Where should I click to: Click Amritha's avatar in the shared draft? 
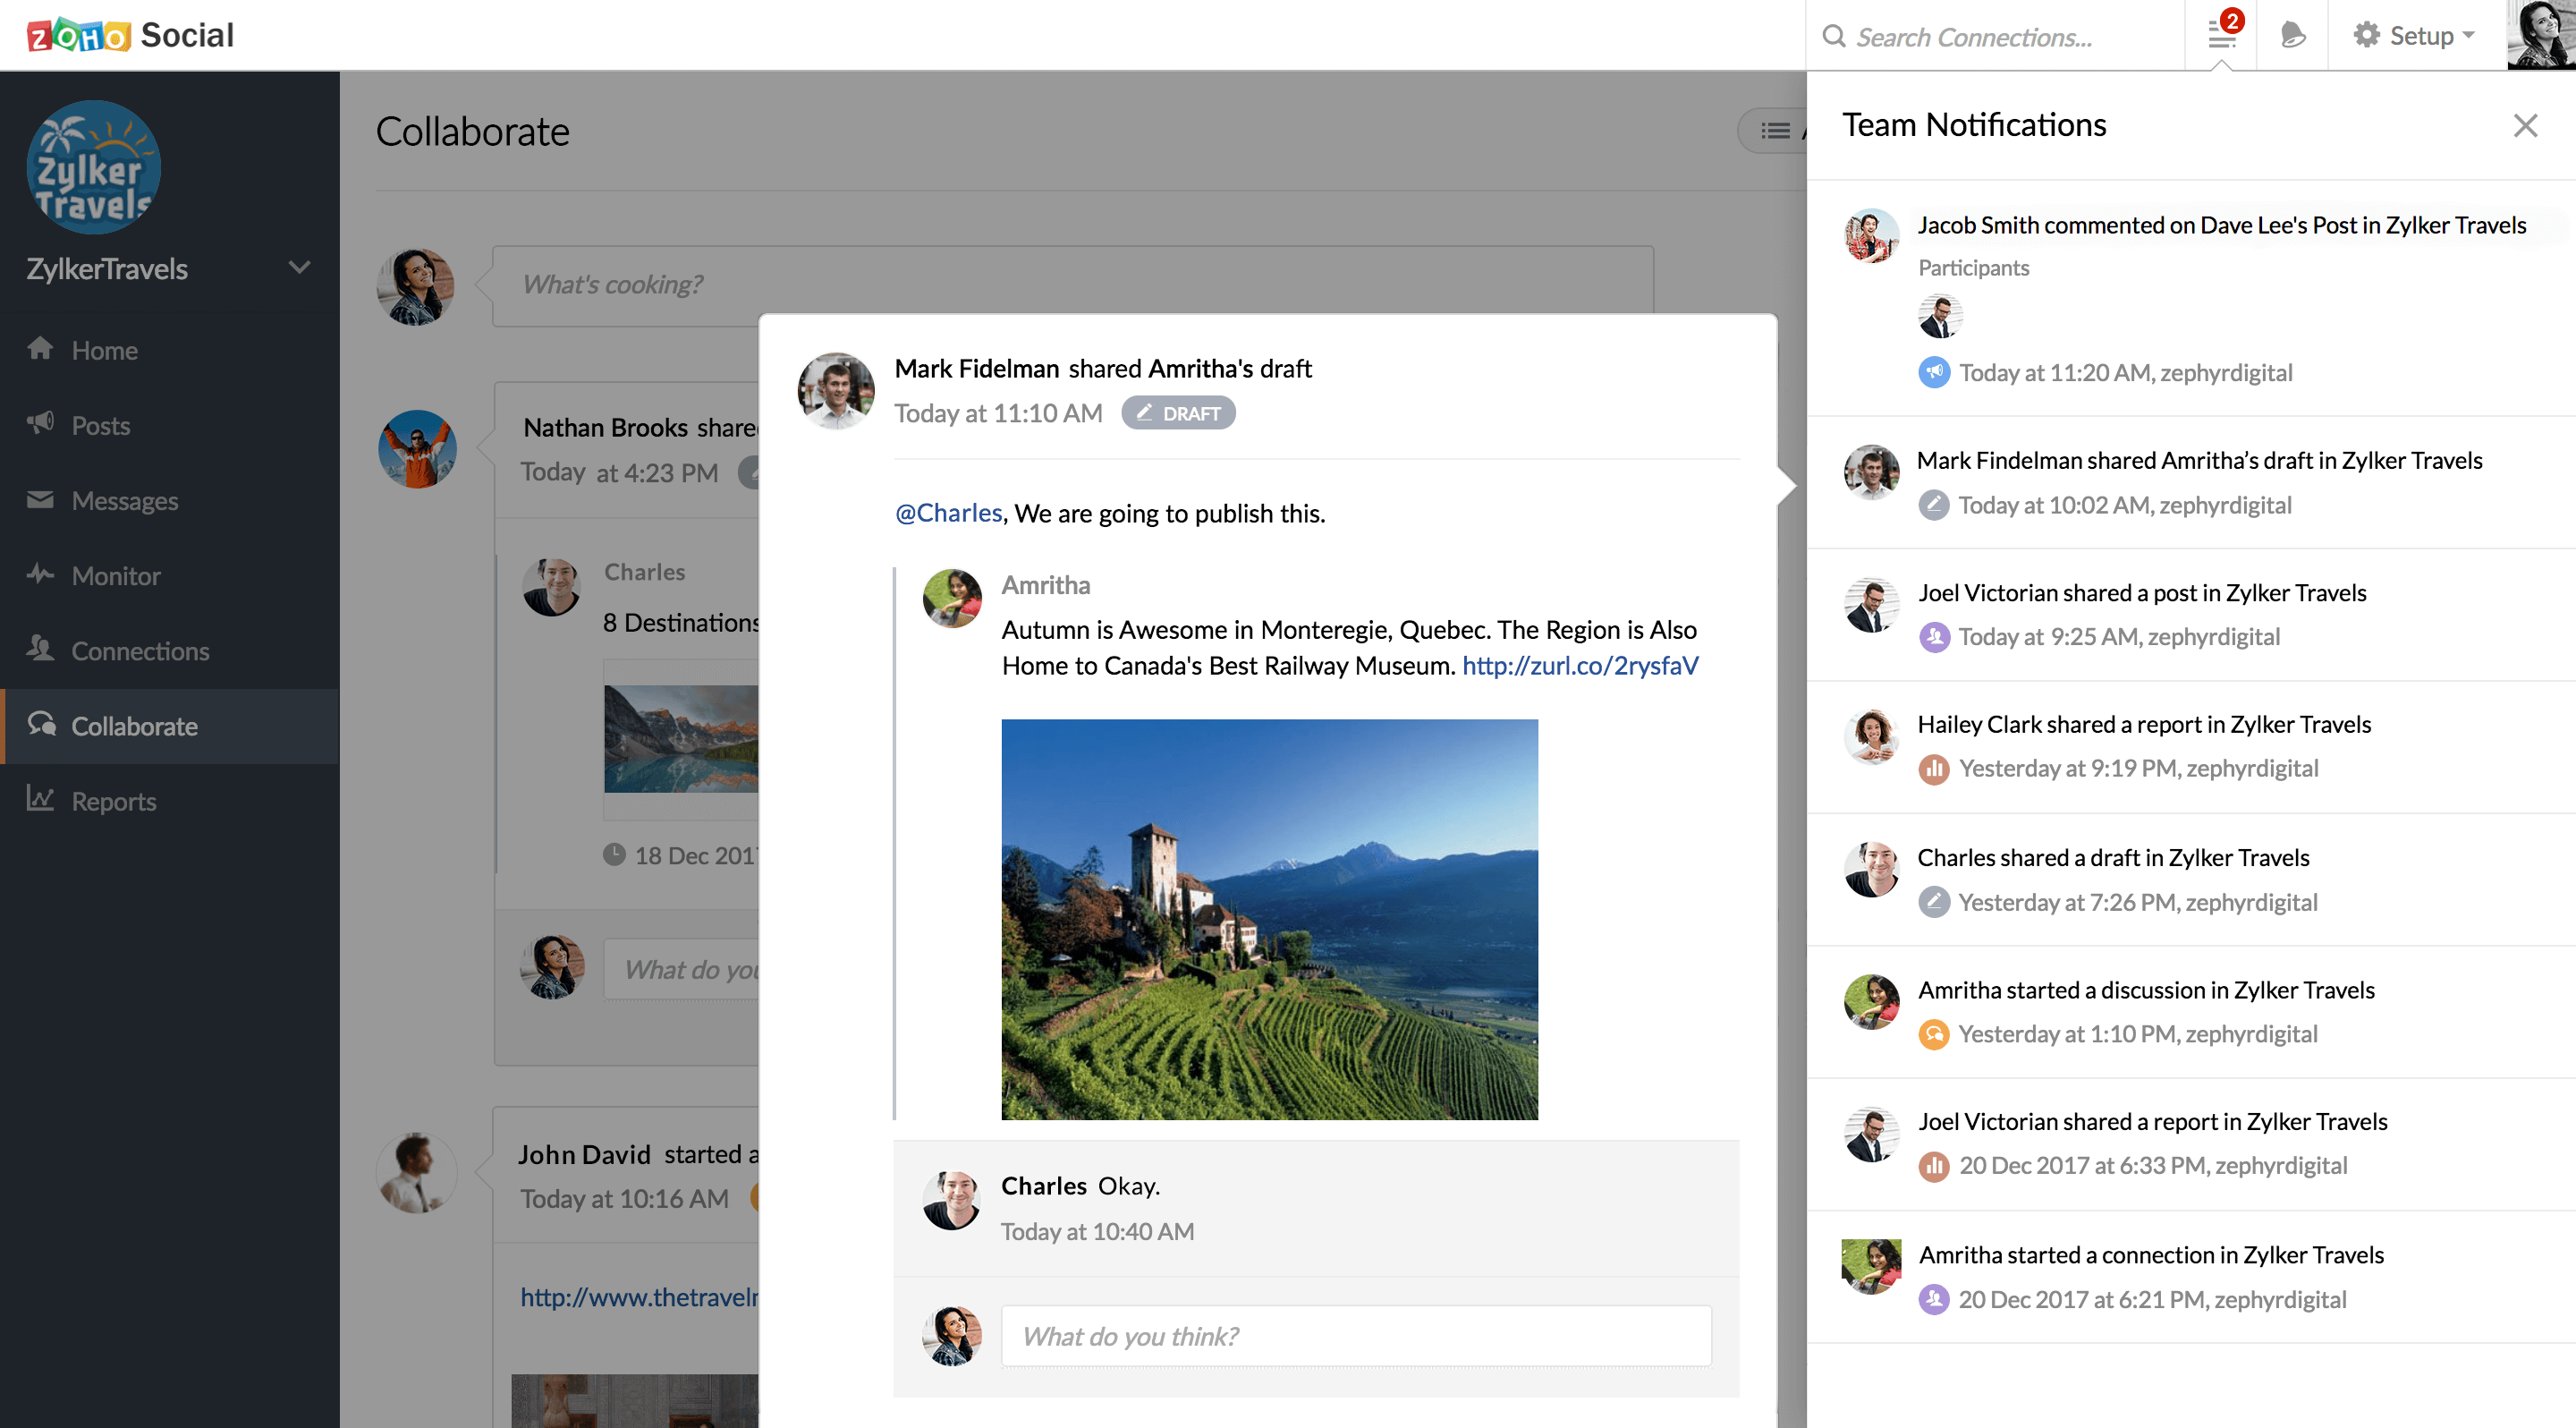(x=952, y=598)
